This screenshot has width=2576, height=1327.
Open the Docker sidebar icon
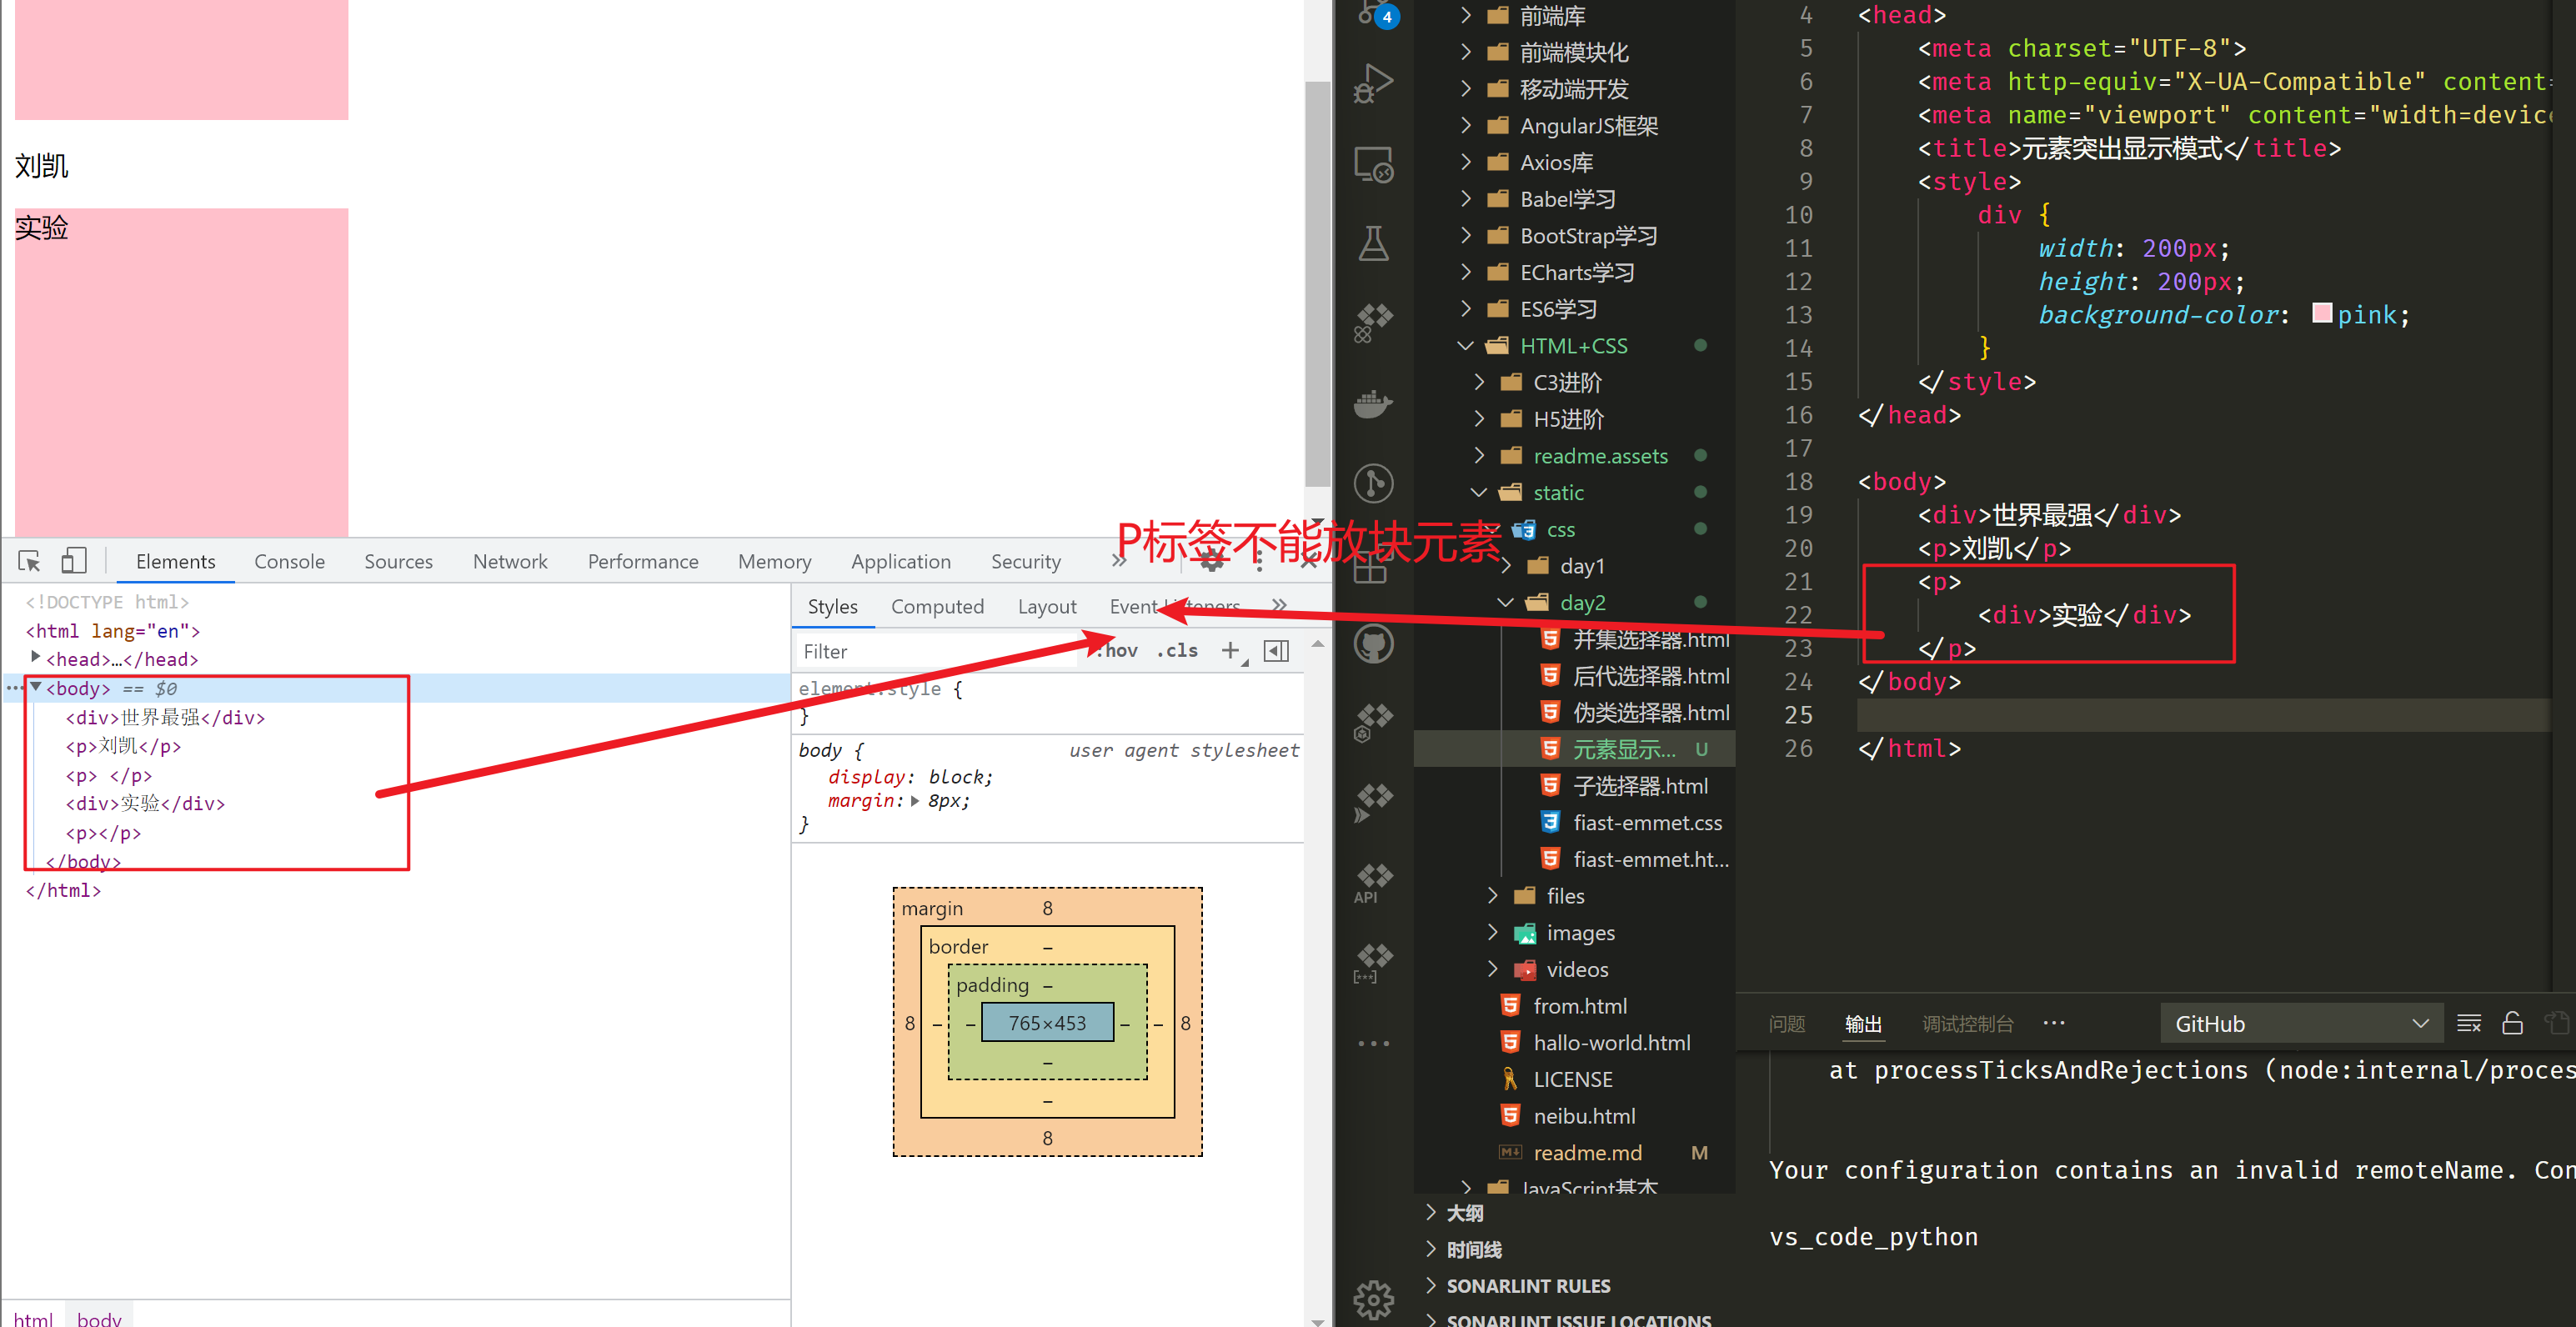pyautogui.click(x=1373, y=404)
